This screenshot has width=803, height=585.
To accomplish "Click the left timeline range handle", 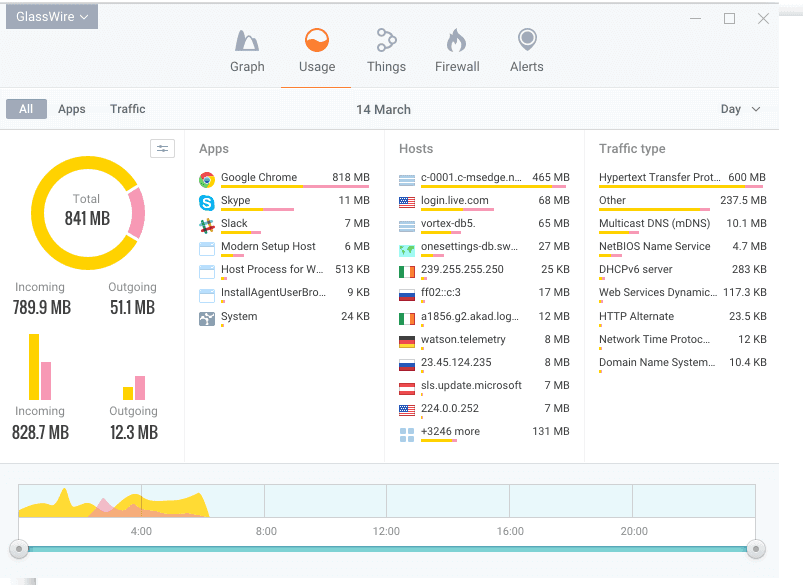I will pyautogui.click(x=19, y=549).
